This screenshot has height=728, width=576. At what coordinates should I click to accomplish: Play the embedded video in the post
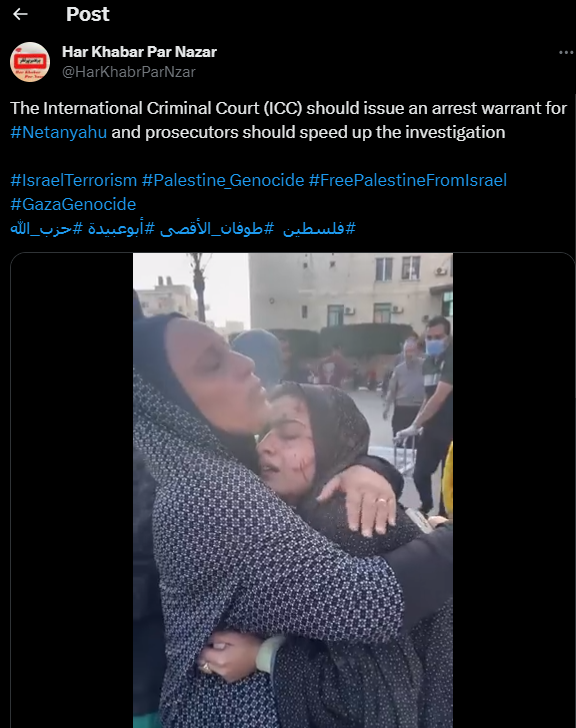(x=293, y=490)
